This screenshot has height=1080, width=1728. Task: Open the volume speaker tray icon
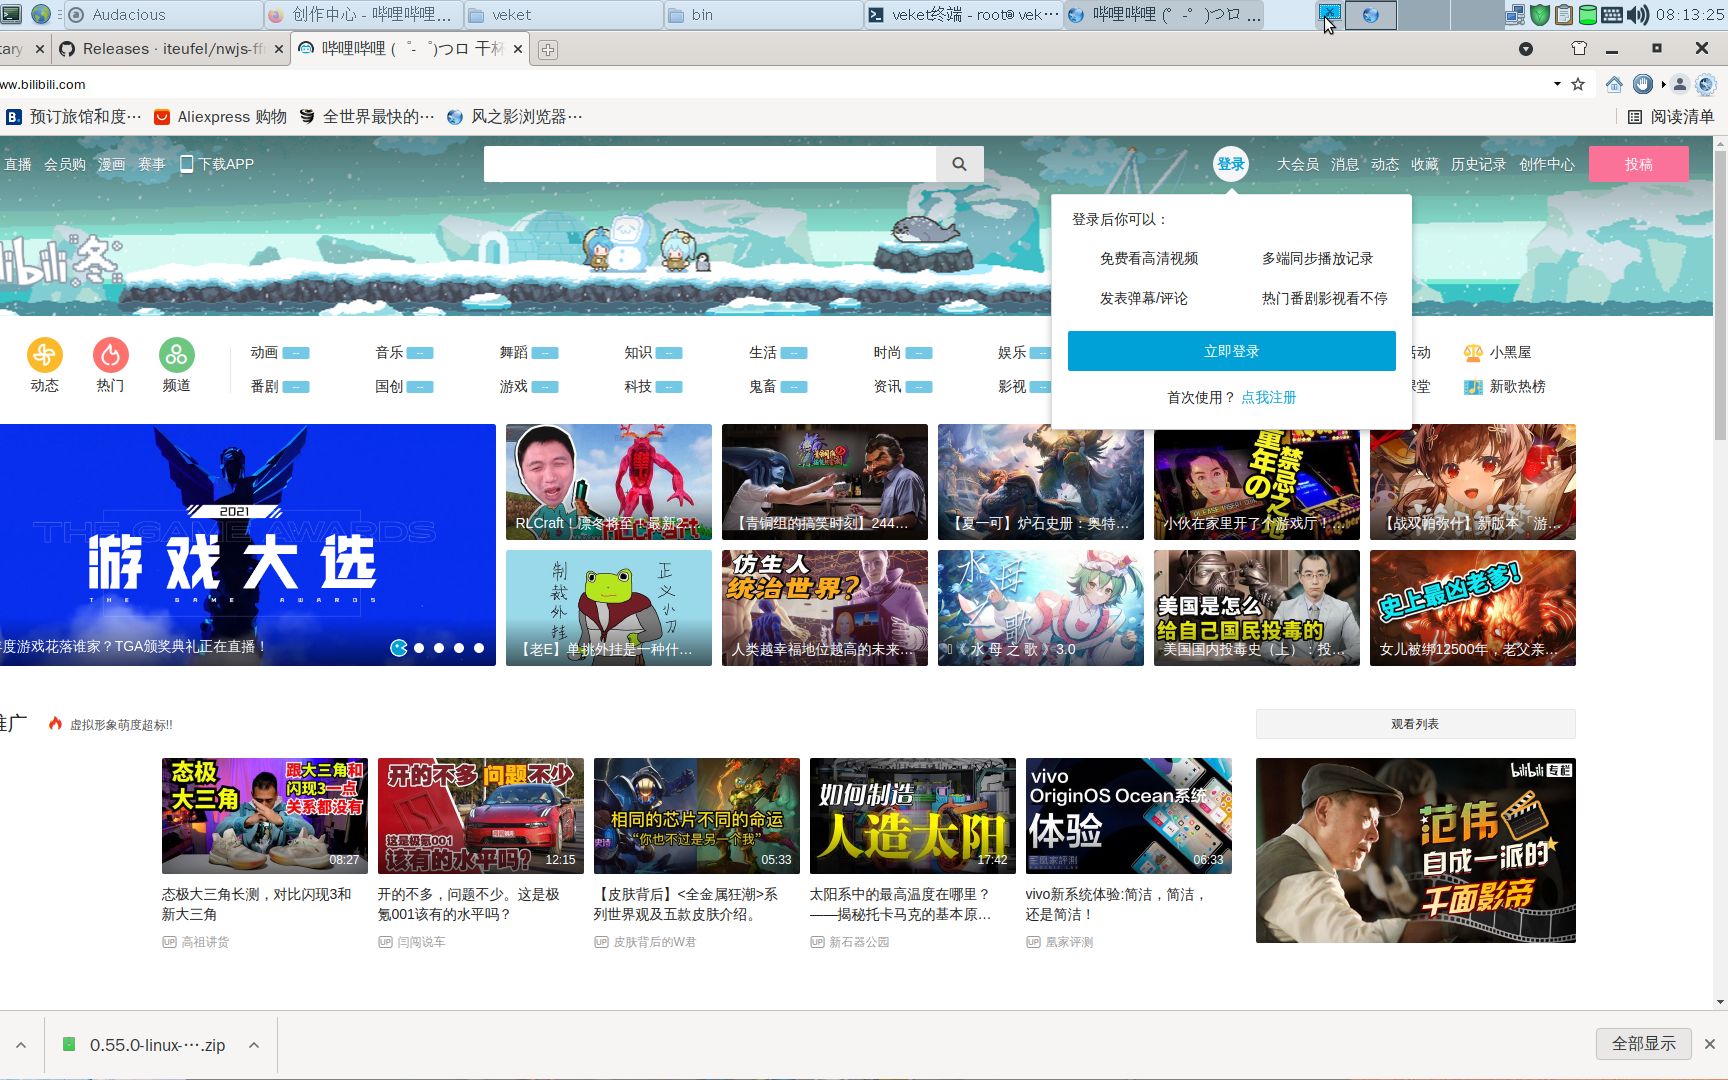pos(1637,14)
